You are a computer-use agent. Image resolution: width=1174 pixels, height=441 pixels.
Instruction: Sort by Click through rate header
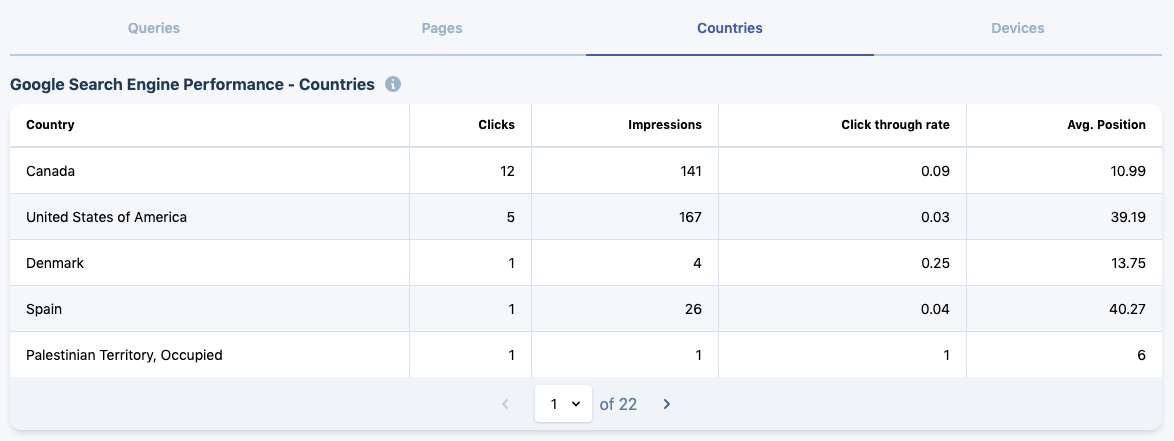[895, 125]
